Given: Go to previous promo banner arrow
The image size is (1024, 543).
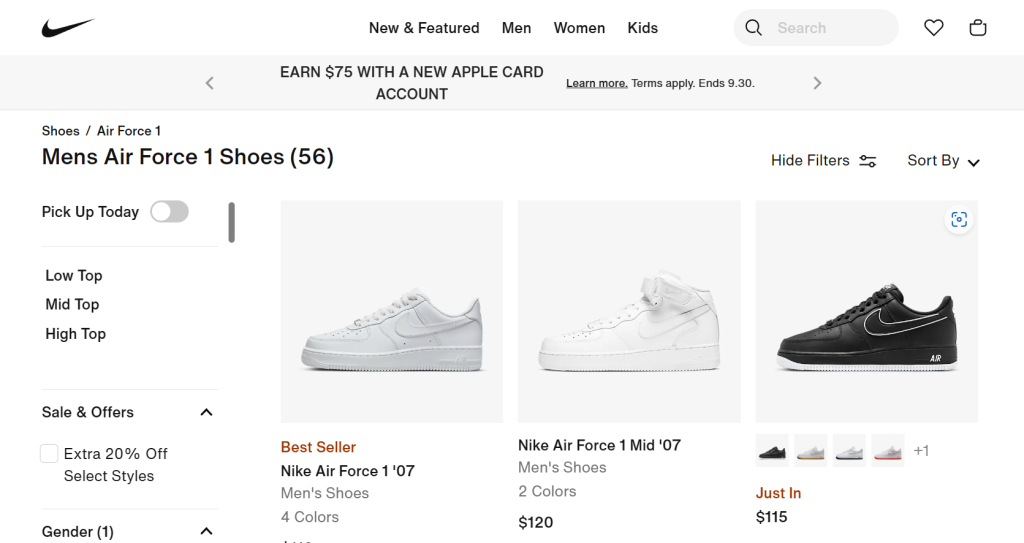Looking at the screenshot, I should tap(210, 83).
